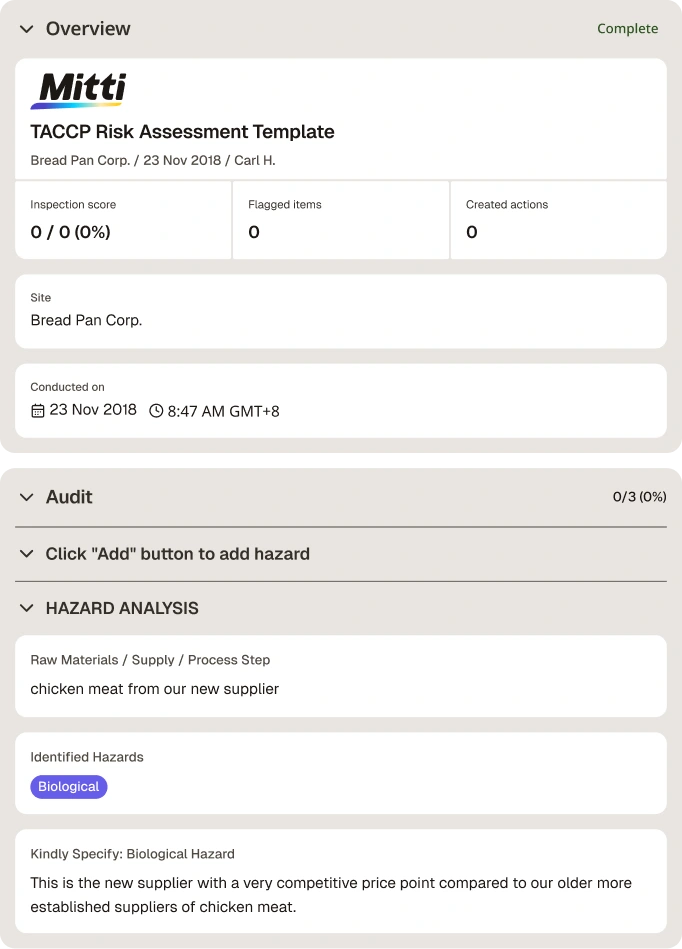The height and width of the screenshot is (949, 682).
Task: Click the calendar icon beside 23 Nov 2018
Action: click(38, 411)
